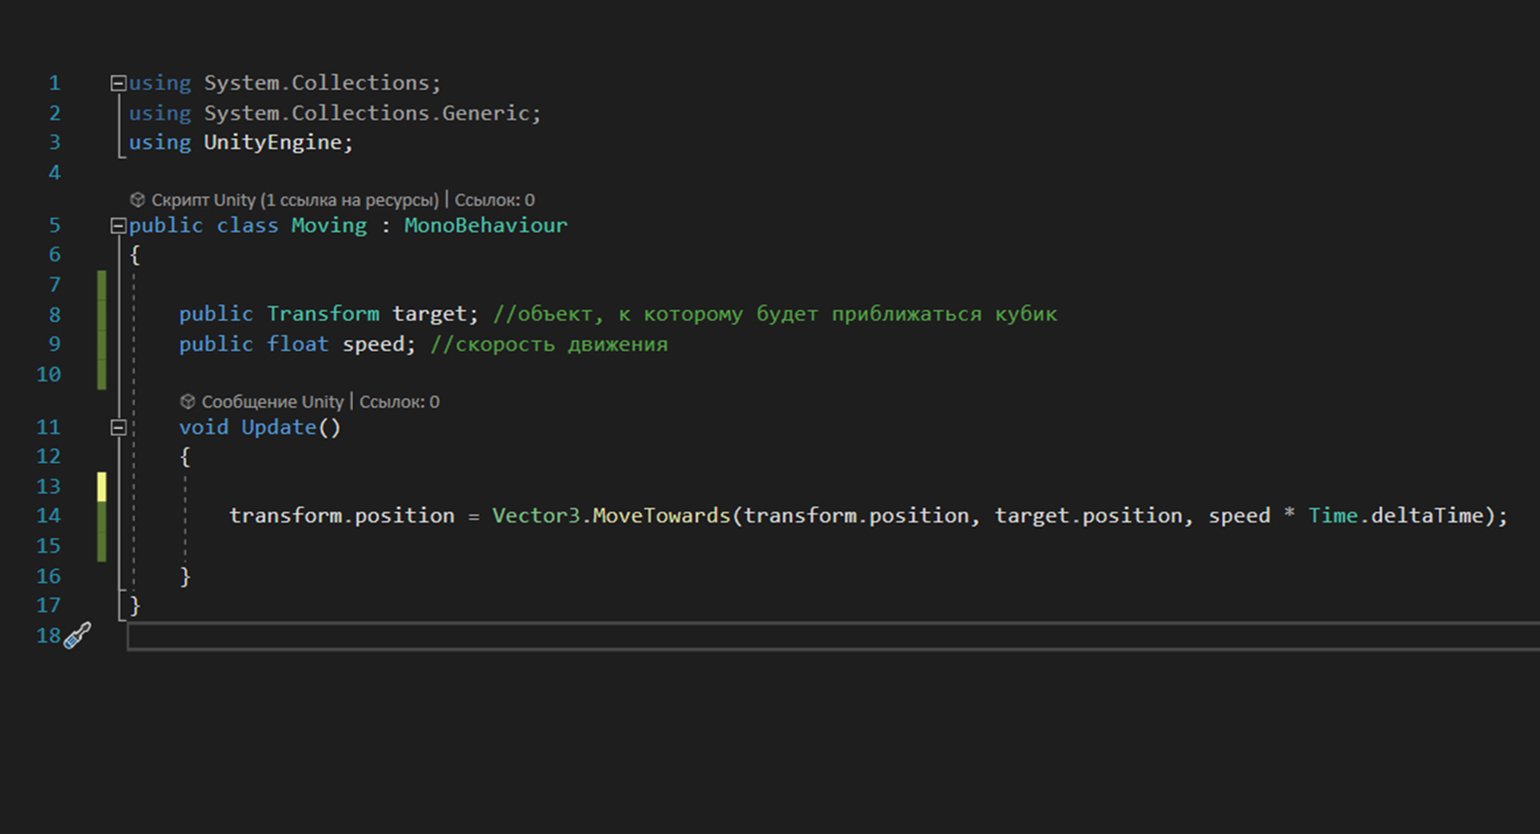The width and height of the screenshot is (1540, 834).
Task: Click the screwdriver quick actions icon
Action: pyautogui.click(x=78, y=635)
